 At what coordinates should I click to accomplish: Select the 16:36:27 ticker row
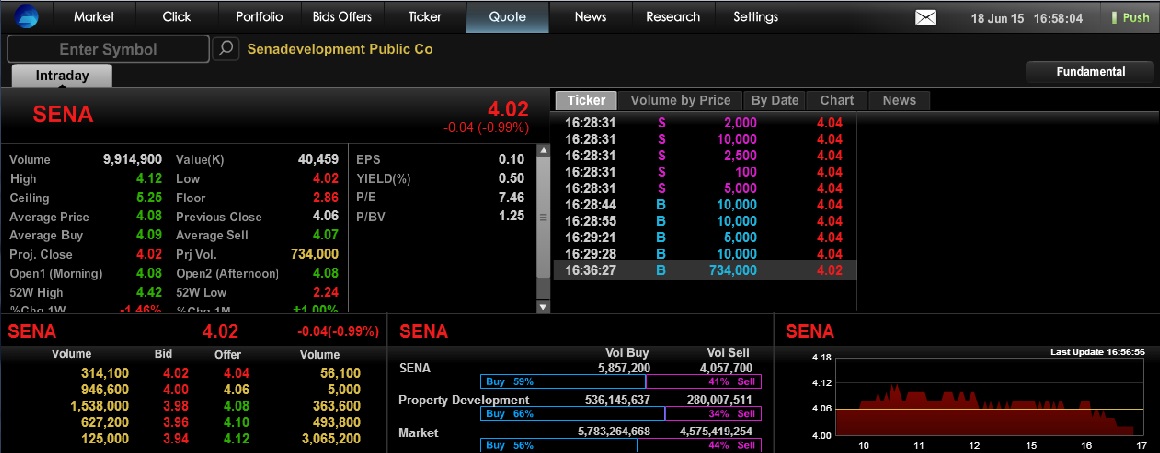click(704, 271)
